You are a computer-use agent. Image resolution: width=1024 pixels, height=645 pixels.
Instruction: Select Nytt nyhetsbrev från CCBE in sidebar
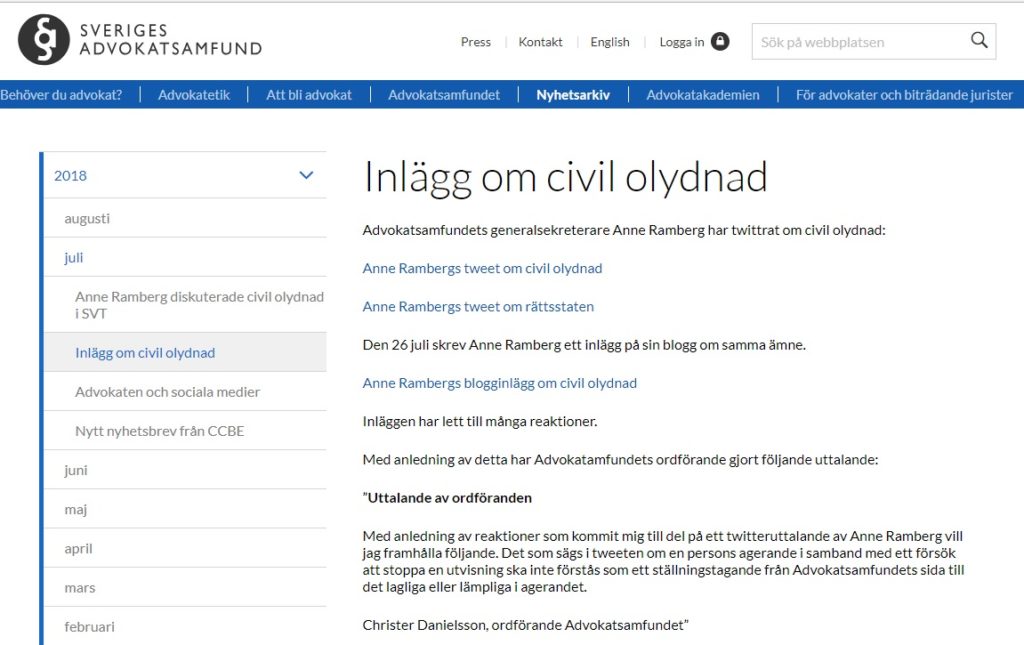click(x=159, y=431)
